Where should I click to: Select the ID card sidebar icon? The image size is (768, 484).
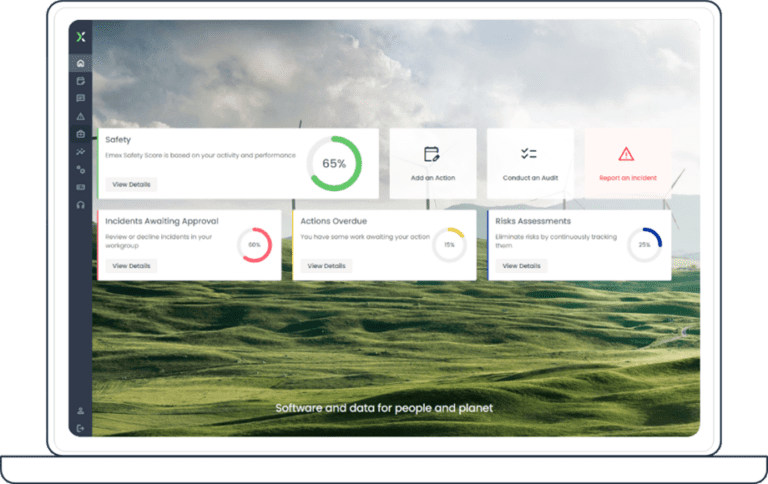coord(80,187)
